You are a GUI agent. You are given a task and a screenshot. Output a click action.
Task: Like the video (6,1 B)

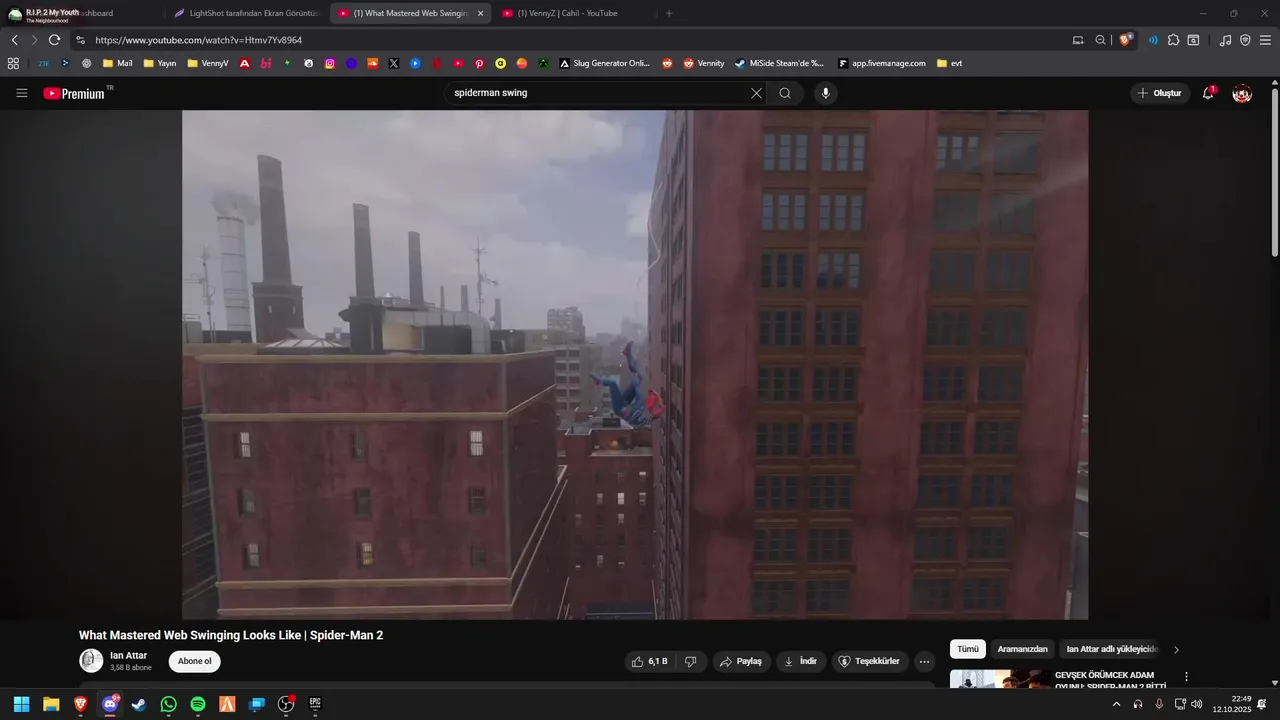coord(650,661)
